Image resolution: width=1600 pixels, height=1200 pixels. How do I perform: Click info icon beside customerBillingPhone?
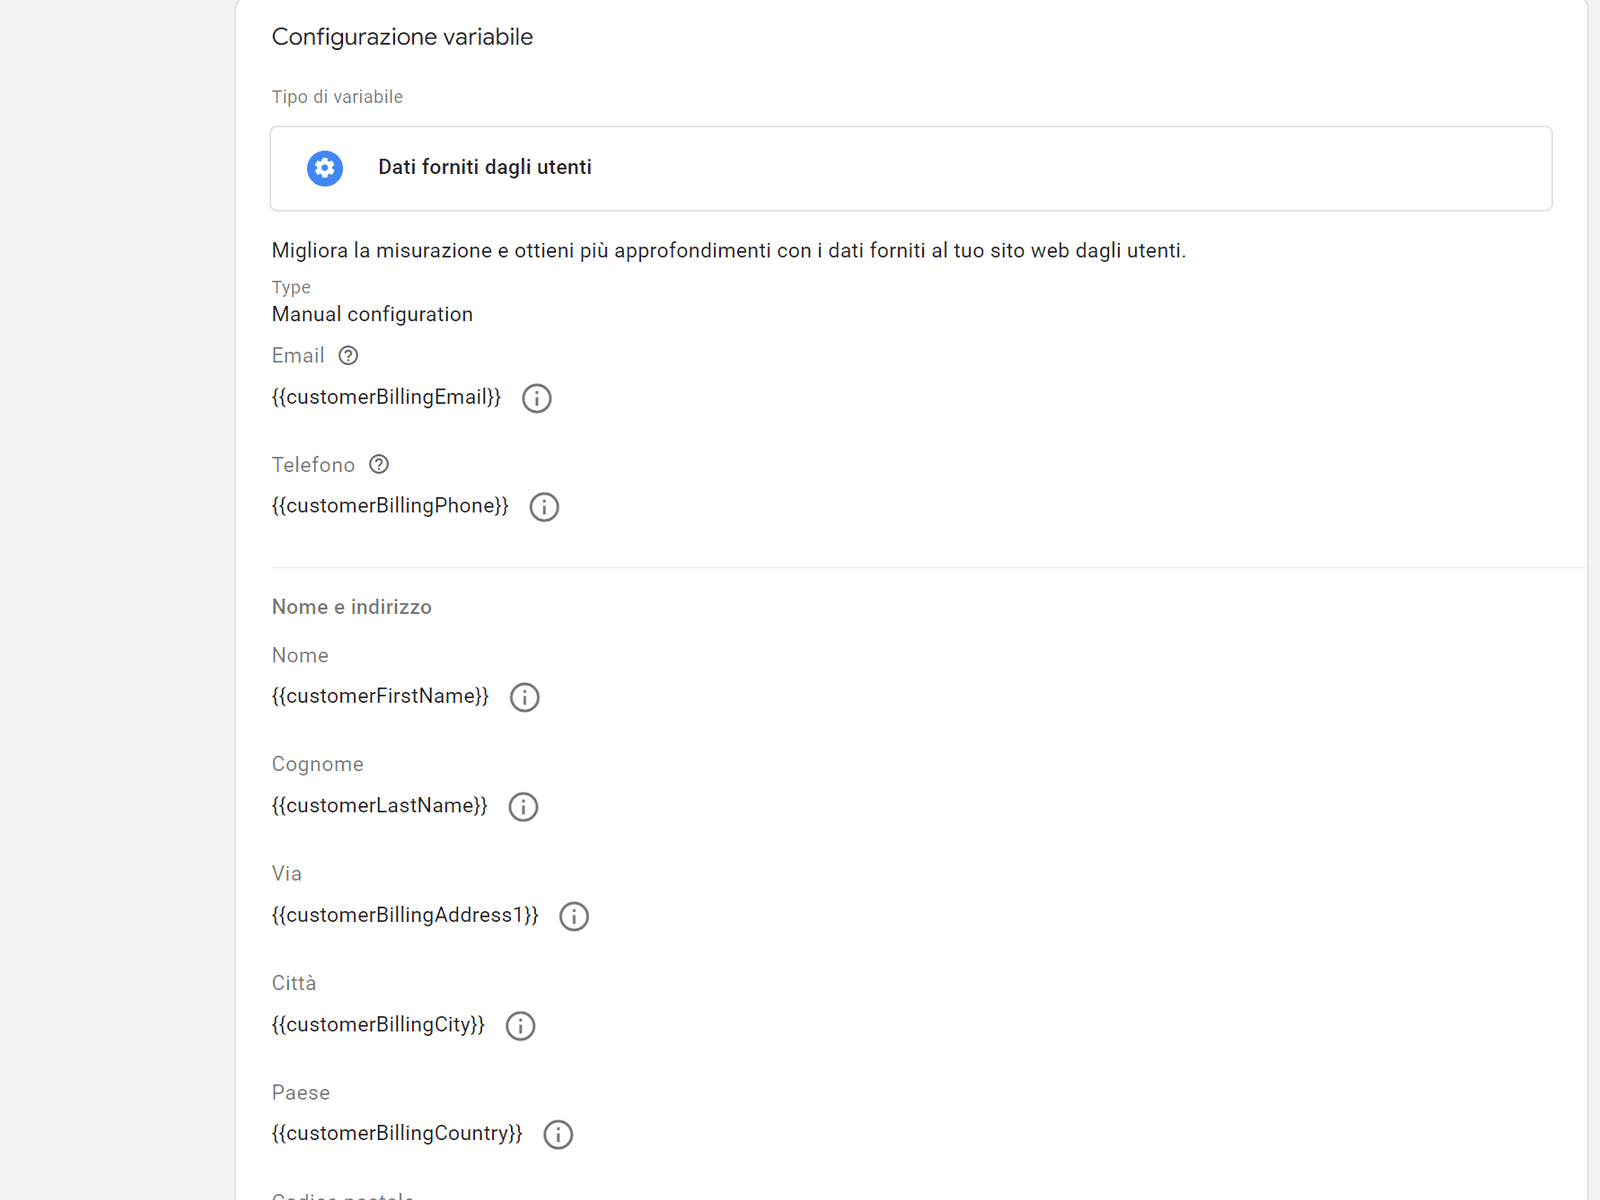544,507
